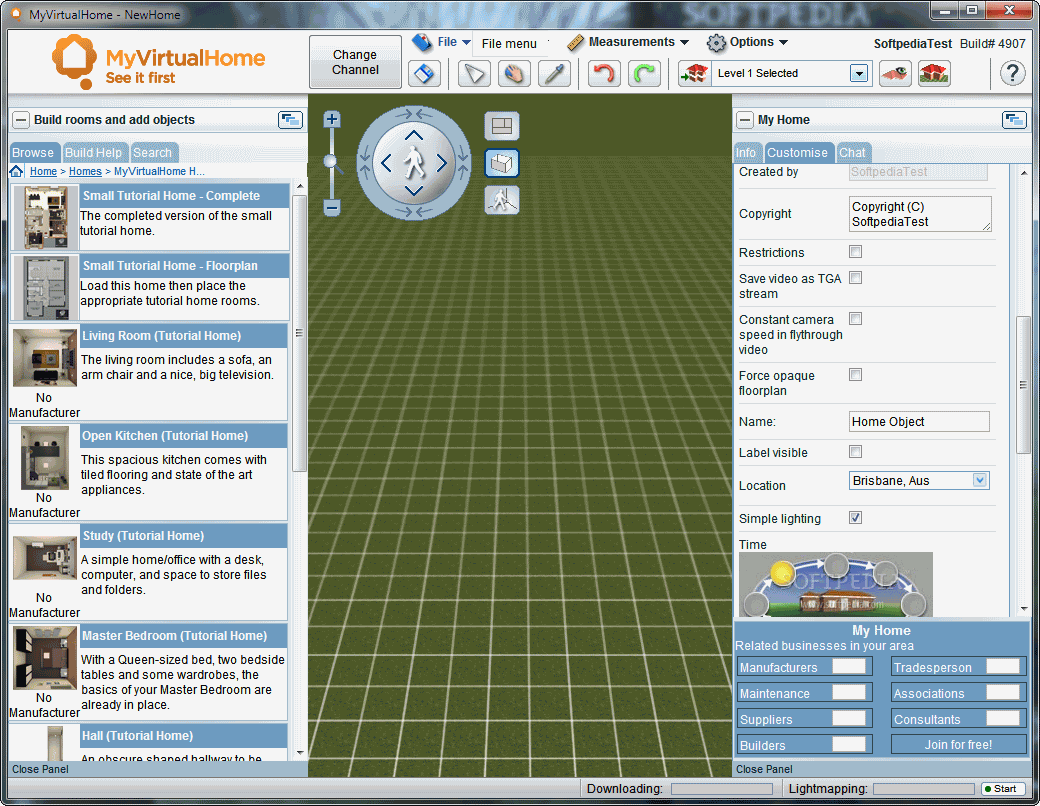Viewport: 1040px width, 806px height.
Task: Switch to 3D box view icon
Action: coord(502,163)
